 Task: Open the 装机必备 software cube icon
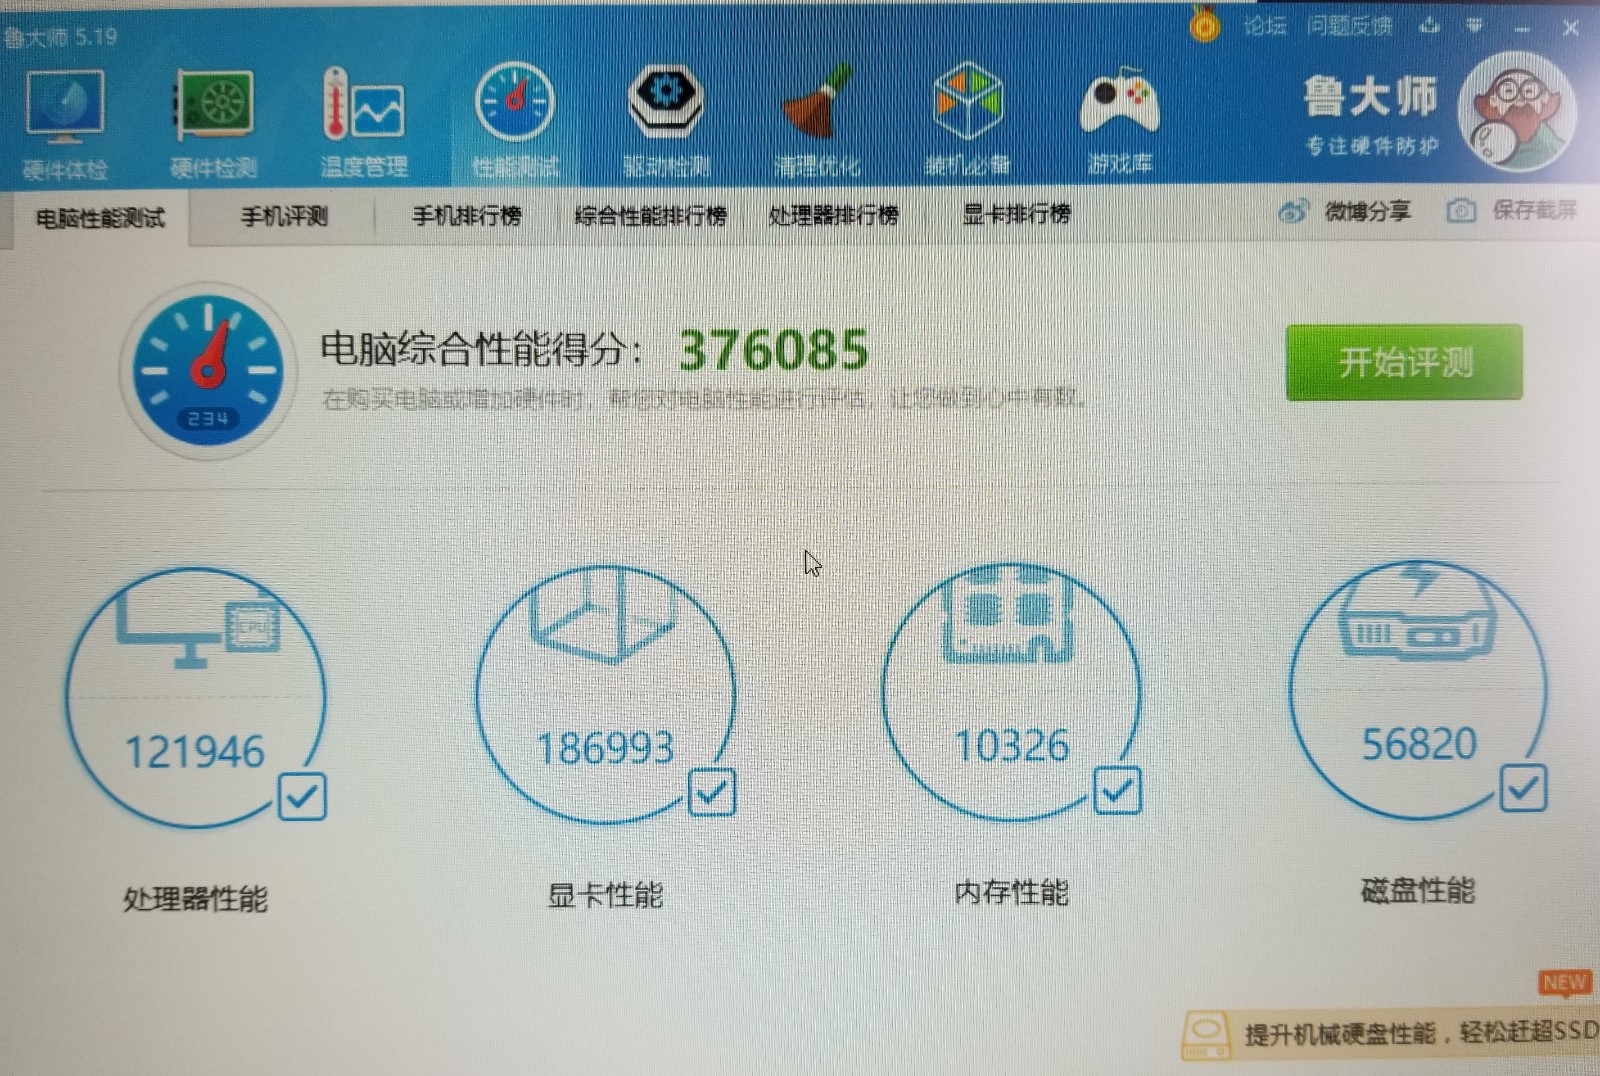[x=967, y=122]
